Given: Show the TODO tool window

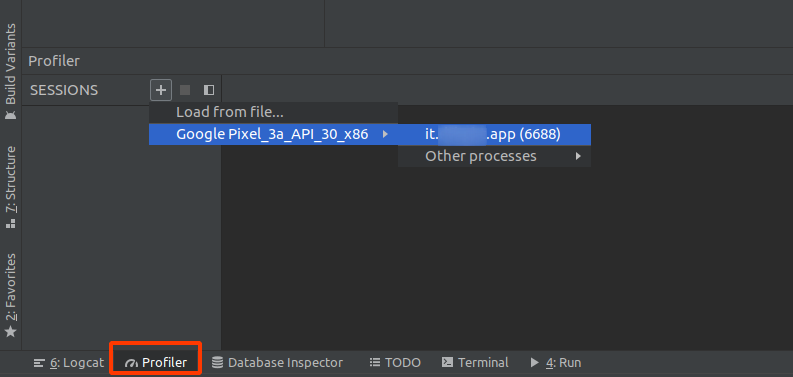Looking at the screenshot, I should pyautogui.click(x=395, y=363).
